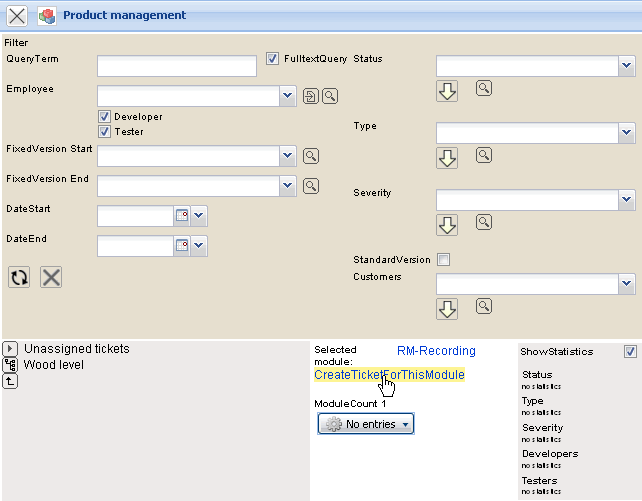
Task: Toggle the Developer checkbox
Action: (x=104, y=117)
